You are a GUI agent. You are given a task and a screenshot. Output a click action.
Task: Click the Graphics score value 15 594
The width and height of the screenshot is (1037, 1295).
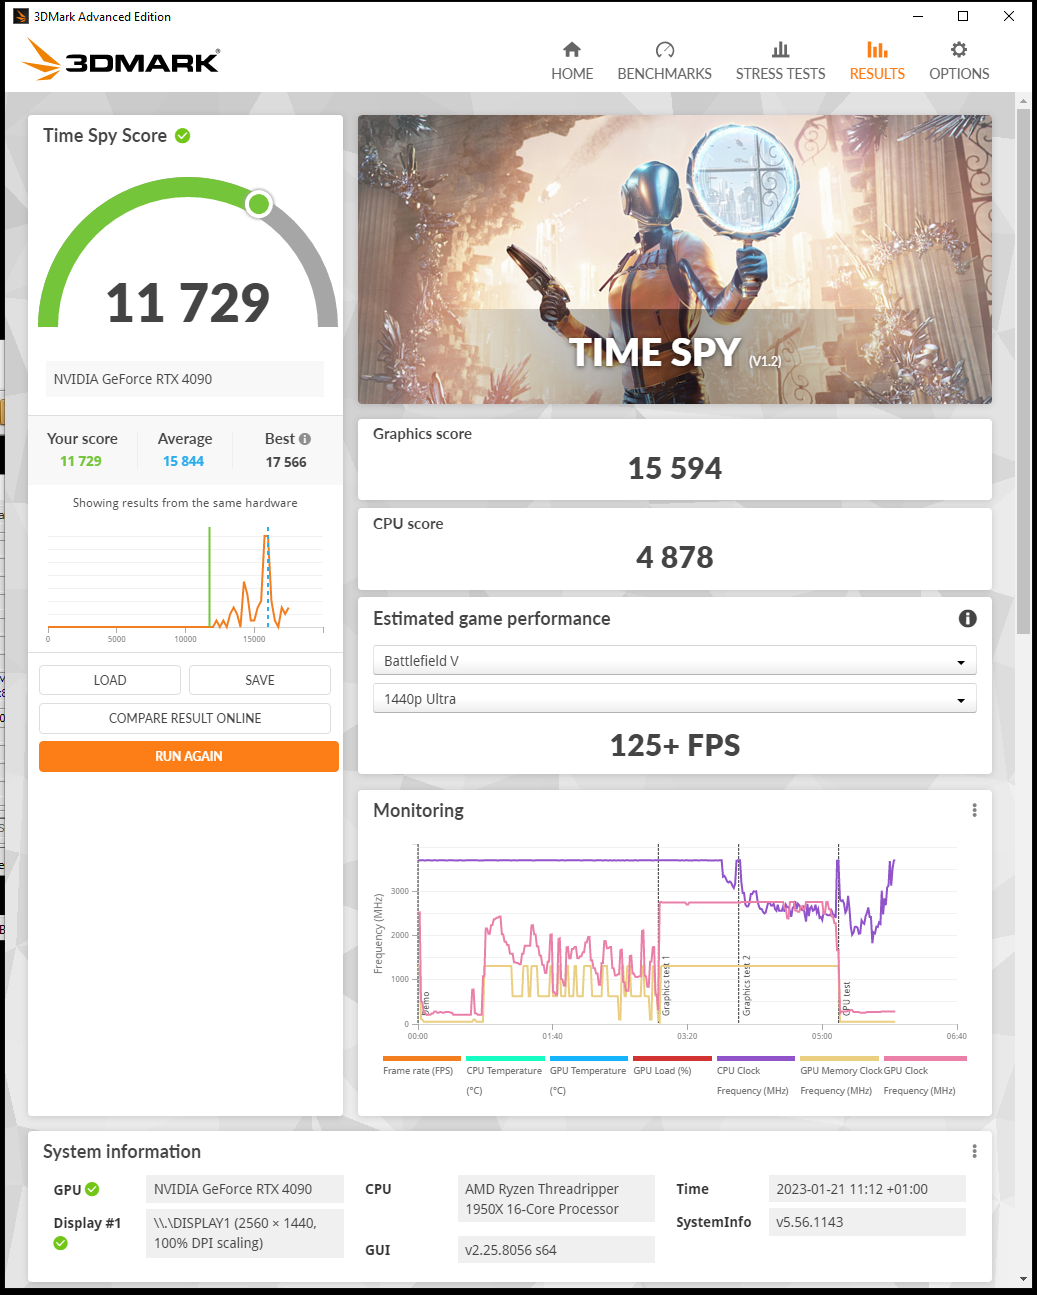[675, 468]
